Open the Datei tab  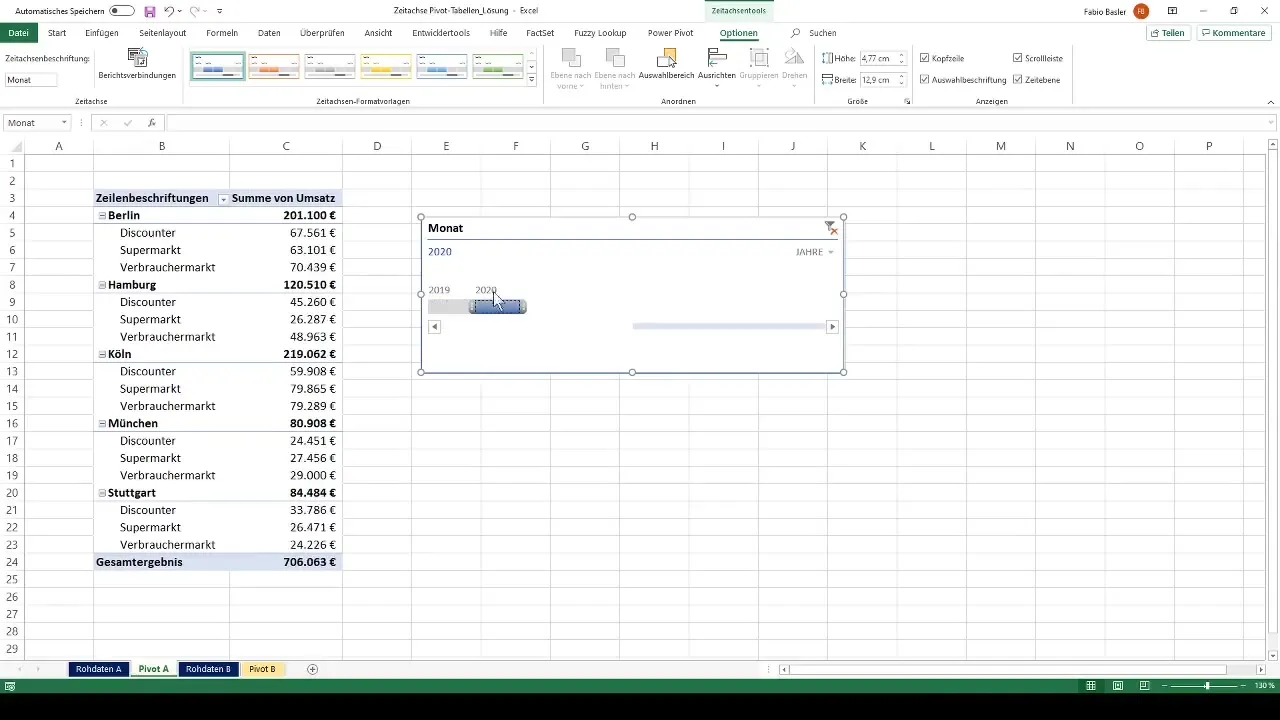18,33
